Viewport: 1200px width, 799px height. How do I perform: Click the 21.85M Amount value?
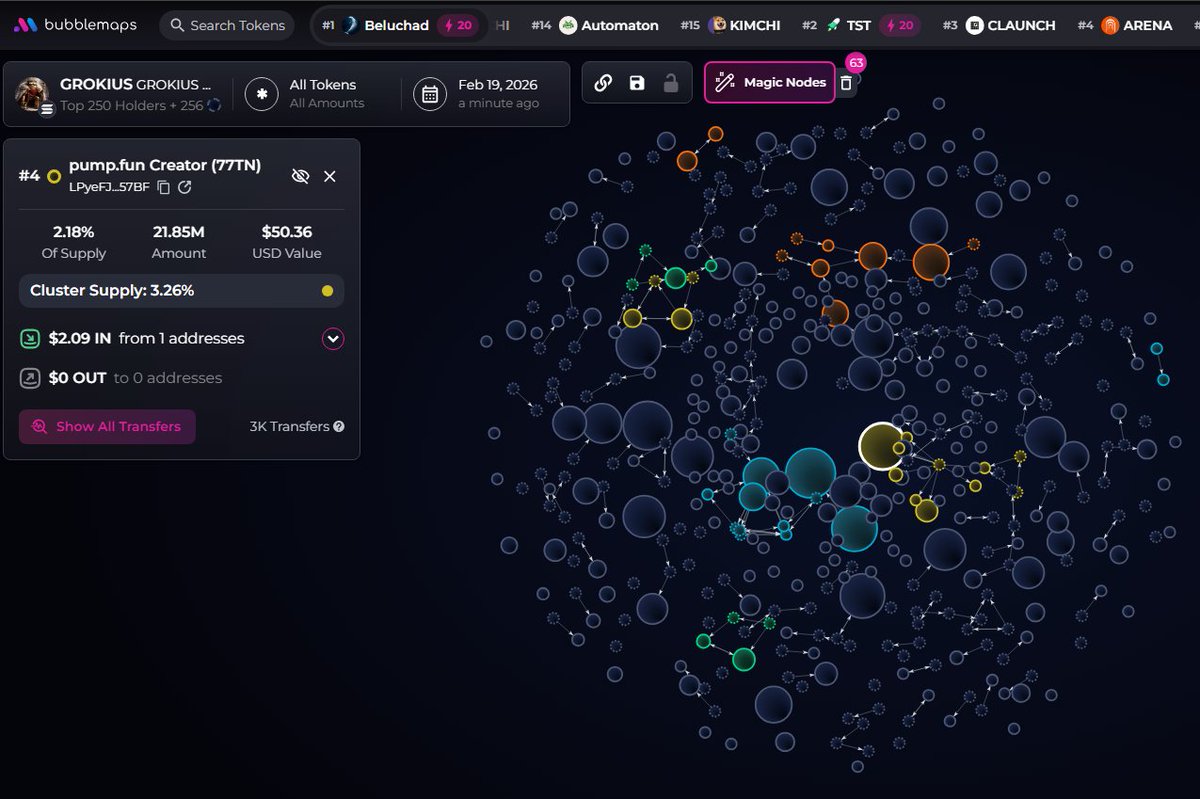click(179, 232)
